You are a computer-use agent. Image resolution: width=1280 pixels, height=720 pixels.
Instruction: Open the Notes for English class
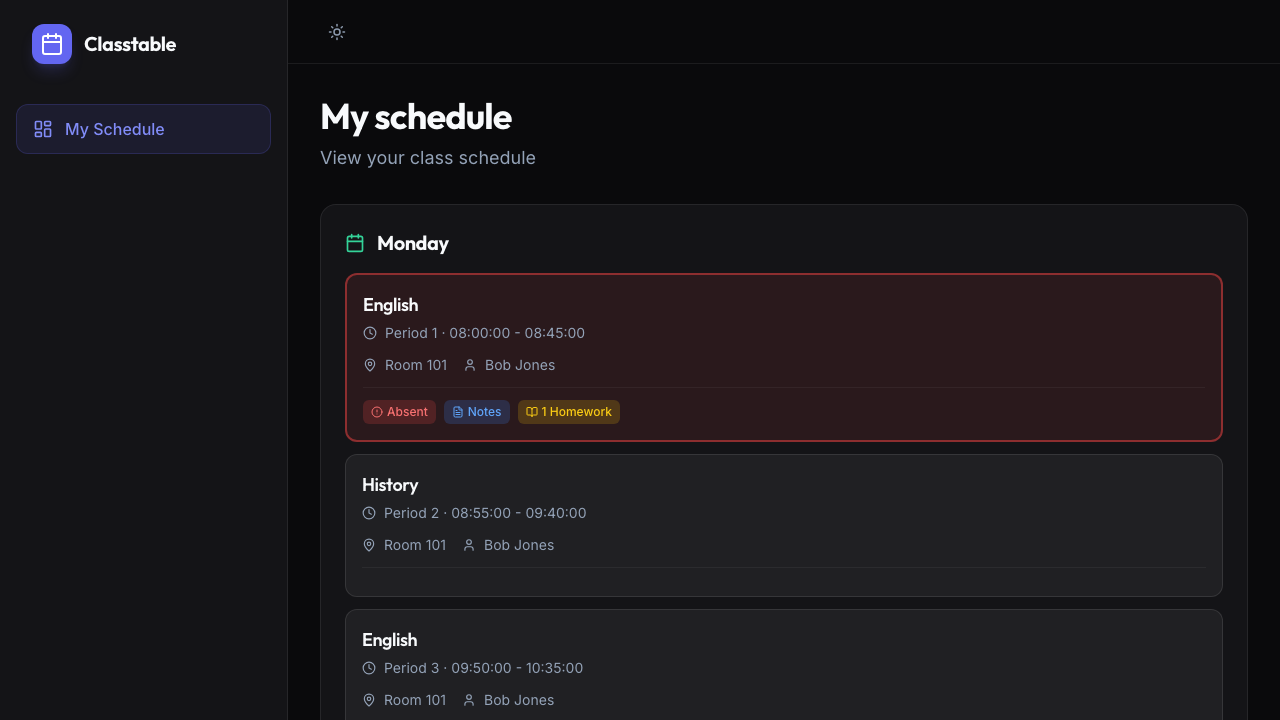click(x=477, y=412)
